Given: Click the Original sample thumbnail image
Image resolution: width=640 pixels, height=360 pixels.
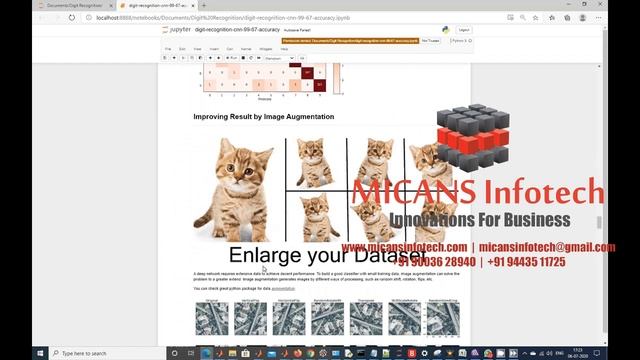Looking at the screenshot, I should (x=212, y=319).
